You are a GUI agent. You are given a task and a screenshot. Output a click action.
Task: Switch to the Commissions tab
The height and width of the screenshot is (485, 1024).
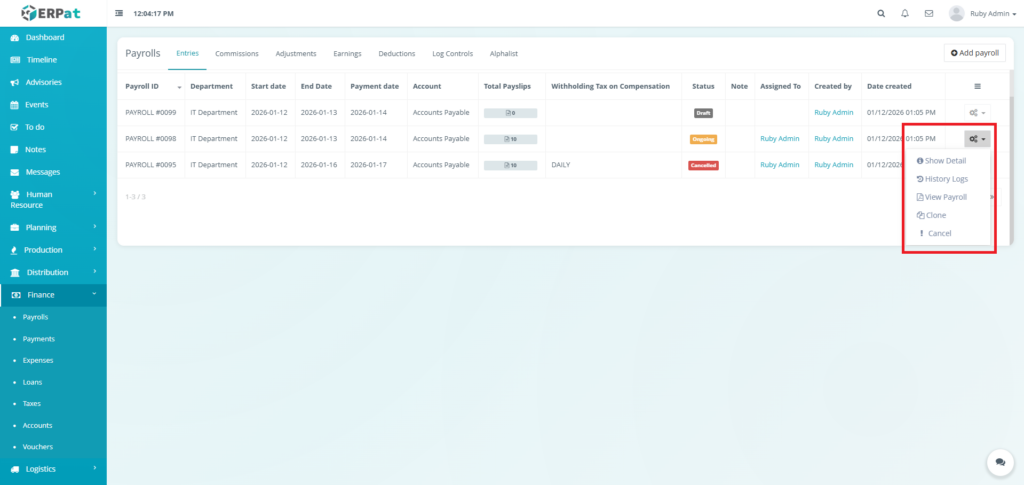[237, 53]
